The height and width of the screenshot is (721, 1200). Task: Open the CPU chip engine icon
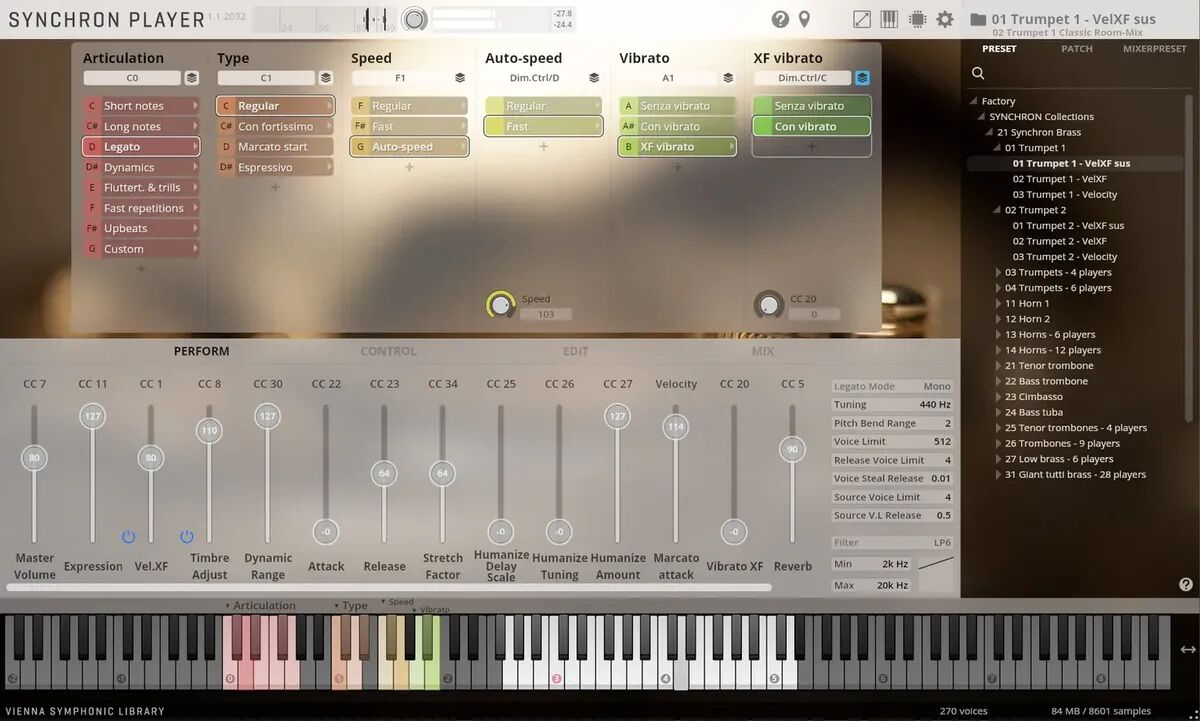pos(917,20)
